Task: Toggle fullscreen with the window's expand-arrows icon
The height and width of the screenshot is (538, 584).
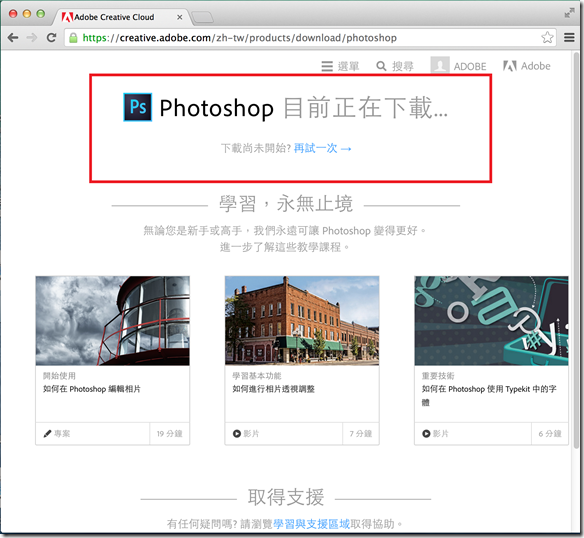Action: pos(569,13)
